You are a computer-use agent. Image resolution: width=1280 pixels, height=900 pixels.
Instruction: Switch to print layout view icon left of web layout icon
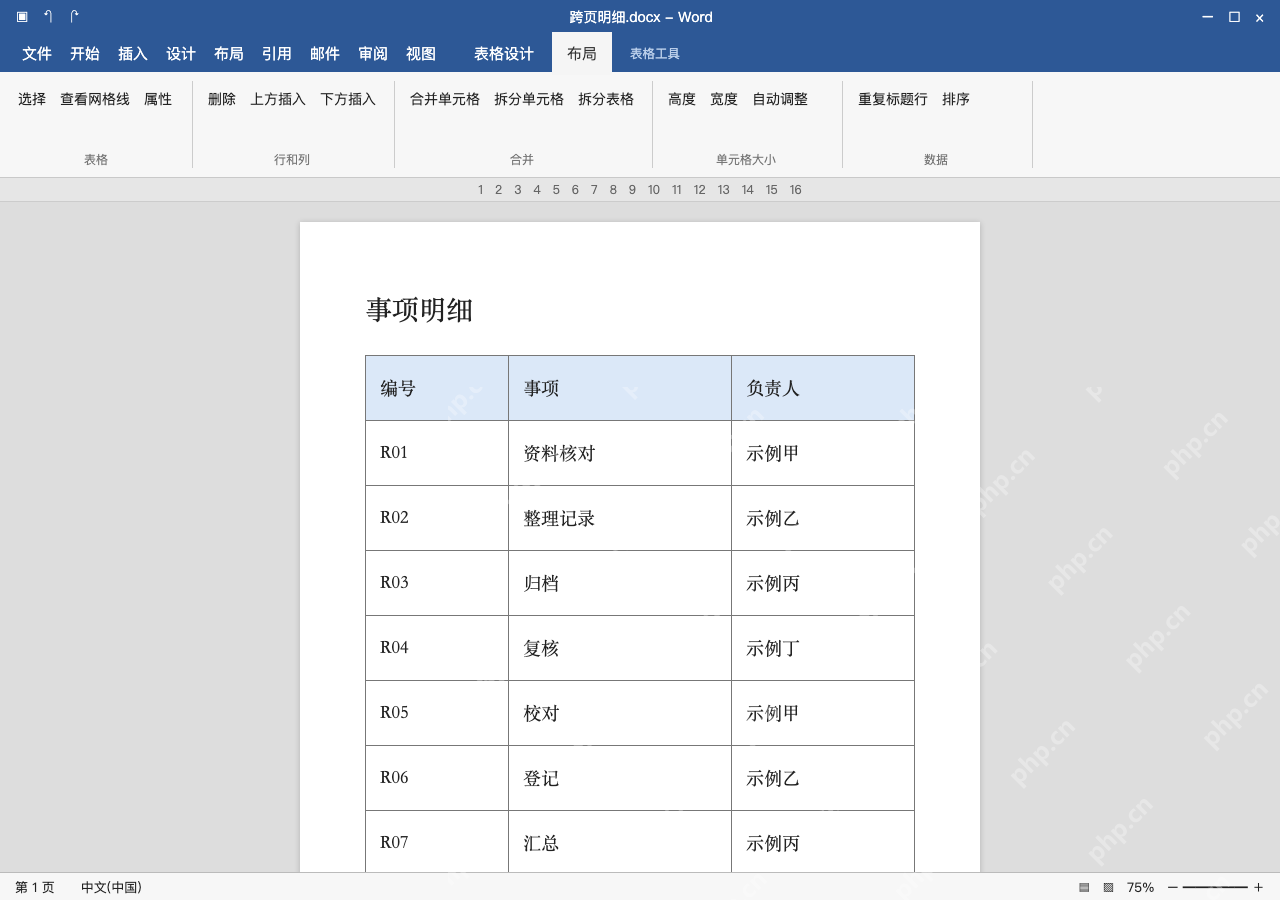(x=1084, y=887)
